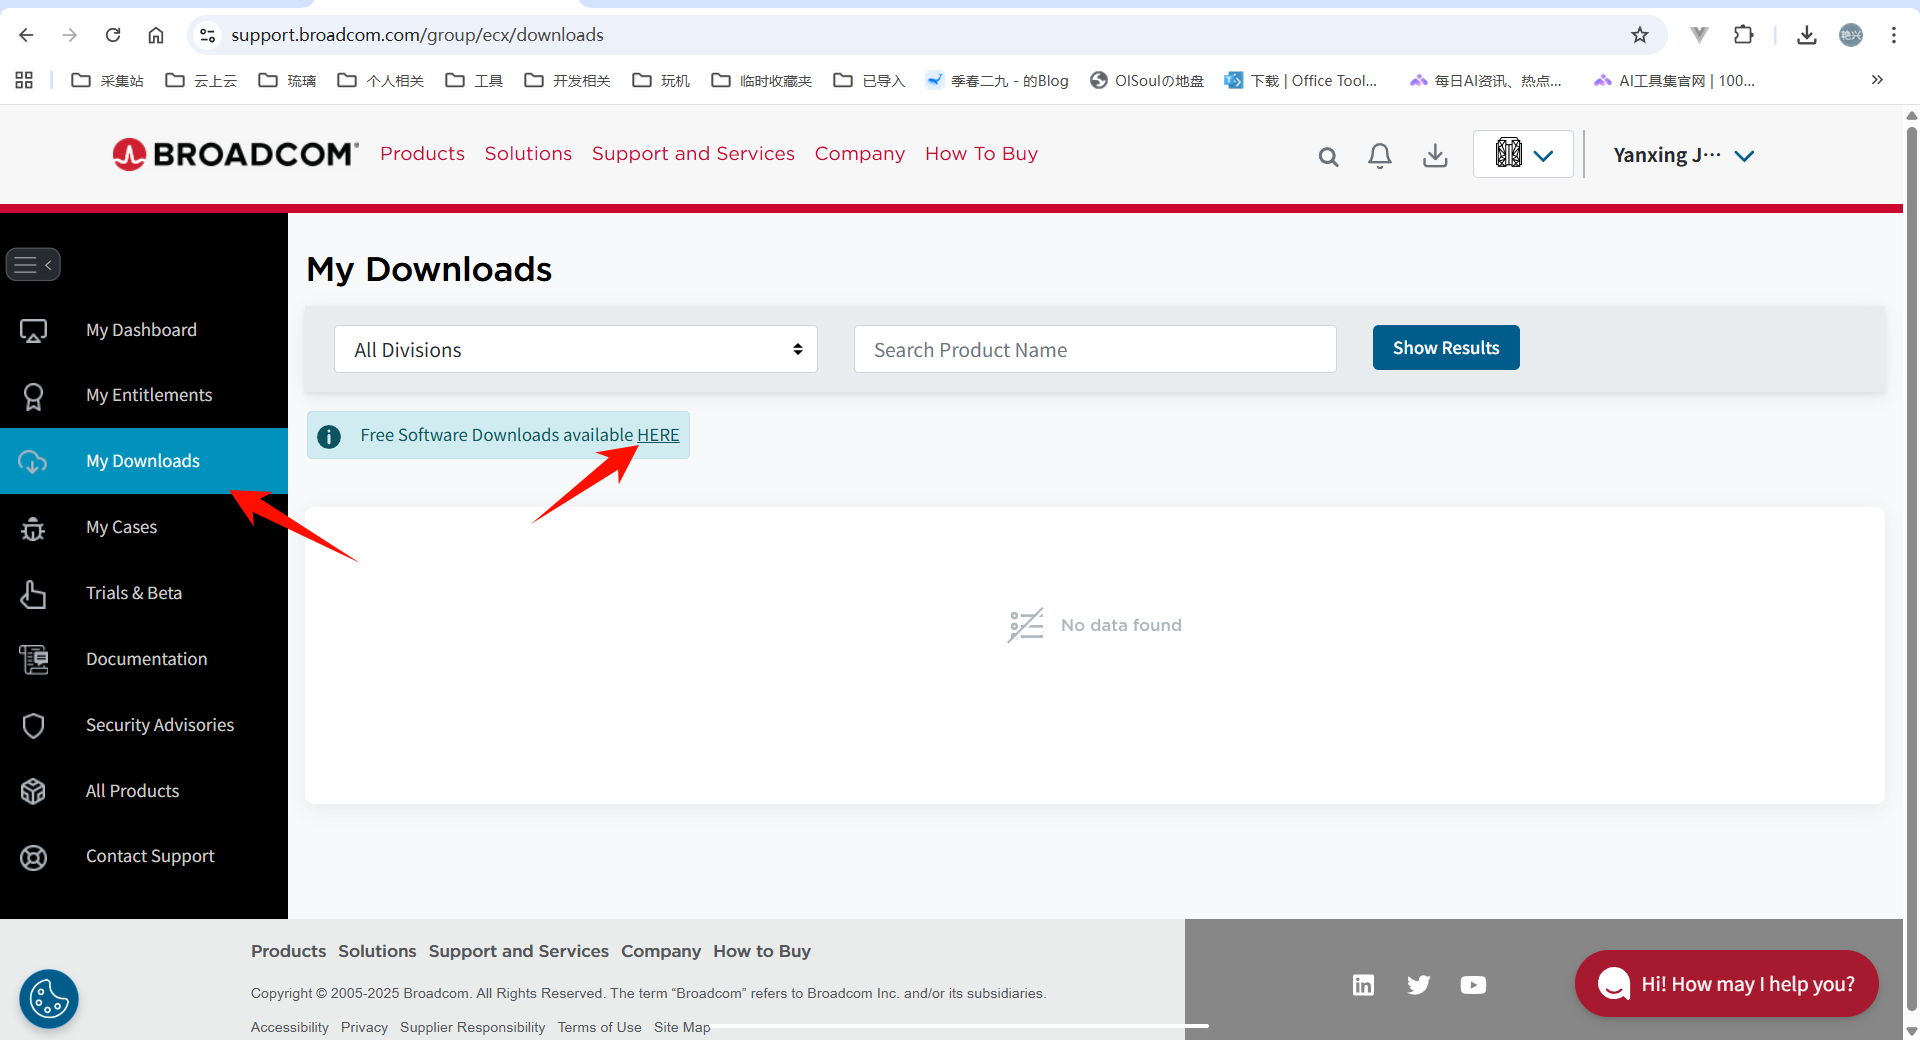Viewport: 1920px width, 1040px height.
Task: Open the cookie preferences icon
Action: (x=48, y=998)
